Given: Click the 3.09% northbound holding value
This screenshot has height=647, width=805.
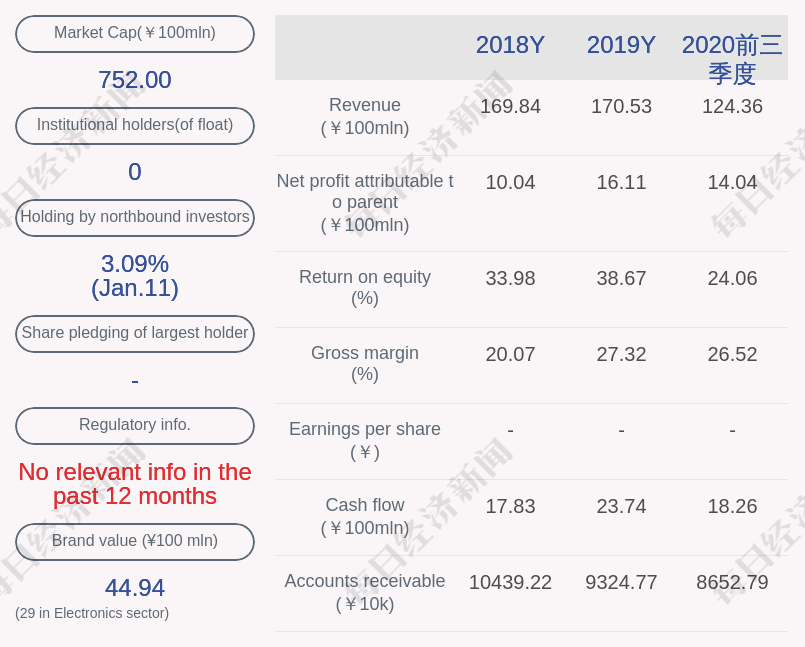Looking at the screenshot, I should (135, 264).
